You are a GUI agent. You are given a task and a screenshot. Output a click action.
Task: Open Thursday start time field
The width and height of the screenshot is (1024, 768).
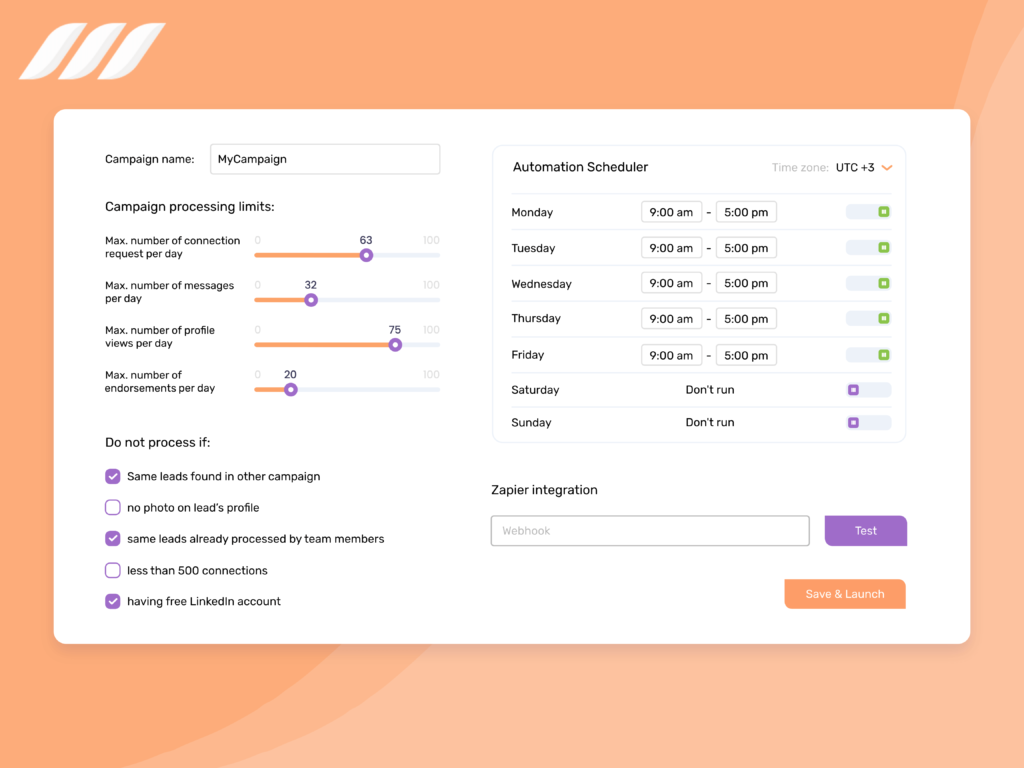tap(671, 319)
